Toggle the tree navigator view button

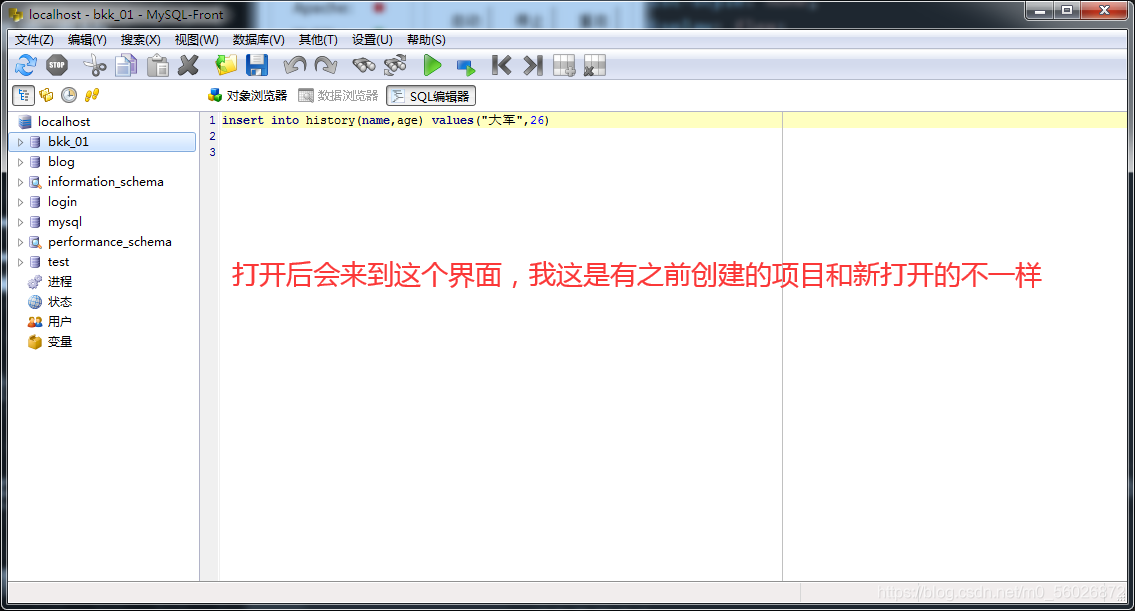click(24, 96)
